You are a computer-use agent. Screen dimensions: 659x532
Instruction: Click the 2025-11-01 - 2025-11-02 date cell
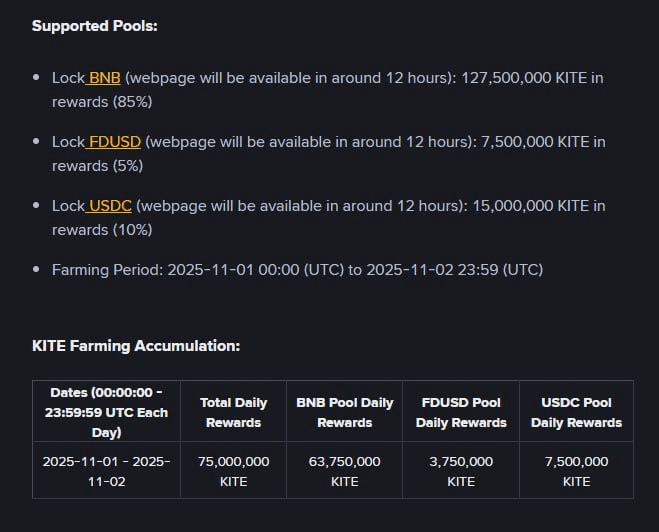106,471
